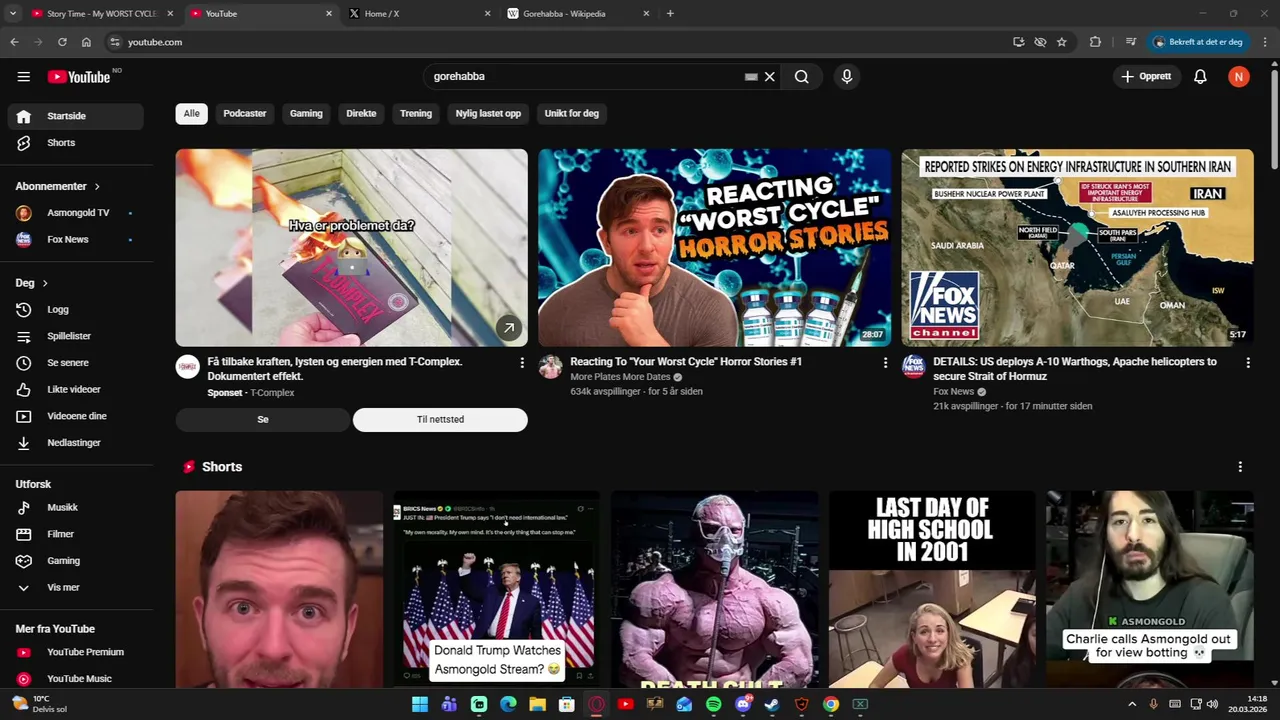Open Spillelister in the sidebar

pos(76,336)
